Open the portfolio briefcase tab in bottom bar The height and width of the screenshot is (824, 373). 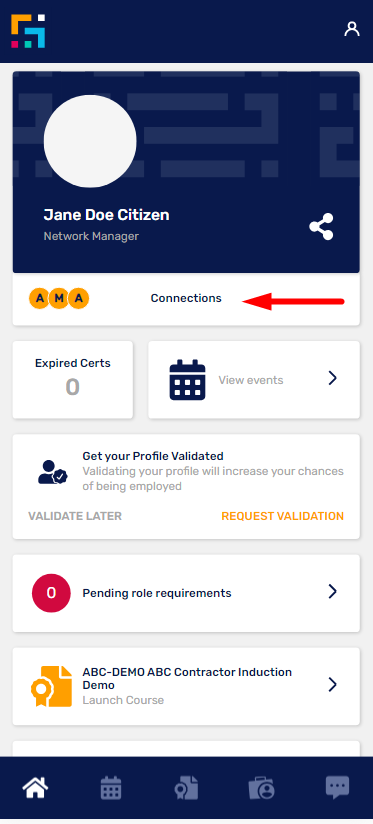pyautogui.click(x=262, y=789)
